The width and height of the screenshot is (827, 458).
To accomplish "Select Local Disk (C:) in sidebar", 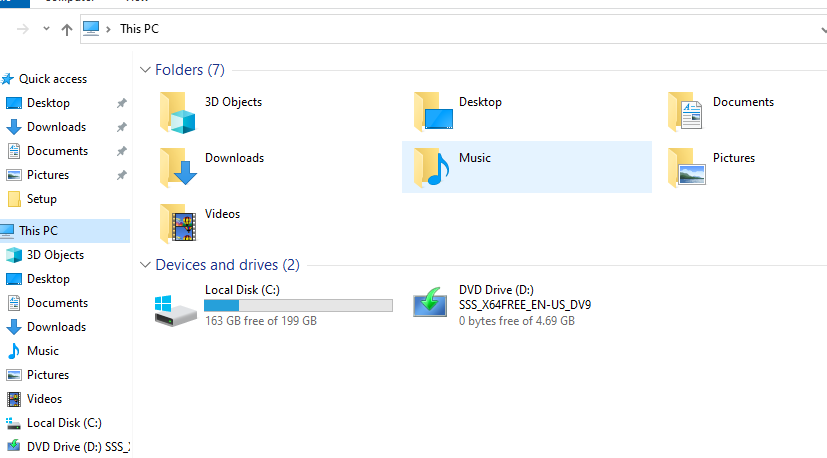I will coord(63,423).
